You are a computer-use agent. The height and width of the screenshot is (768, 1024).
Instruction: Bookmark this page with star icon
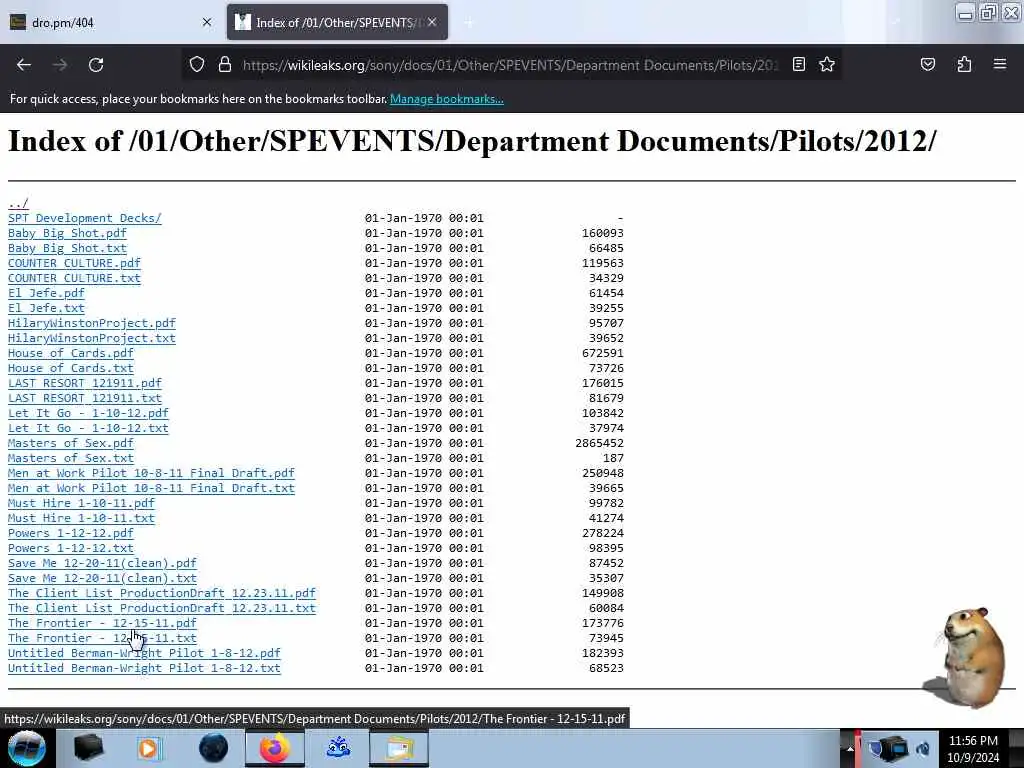click(827, 64)
